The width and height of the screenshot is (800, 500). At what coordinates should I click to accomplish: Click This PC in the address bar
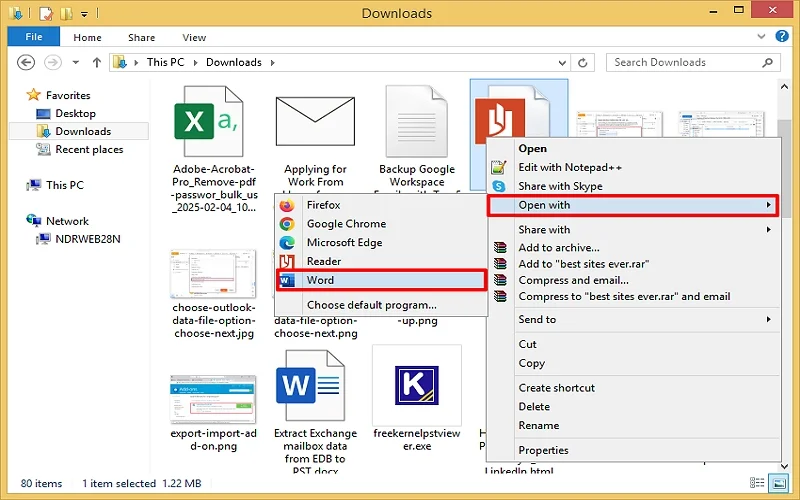coord(165,62)
